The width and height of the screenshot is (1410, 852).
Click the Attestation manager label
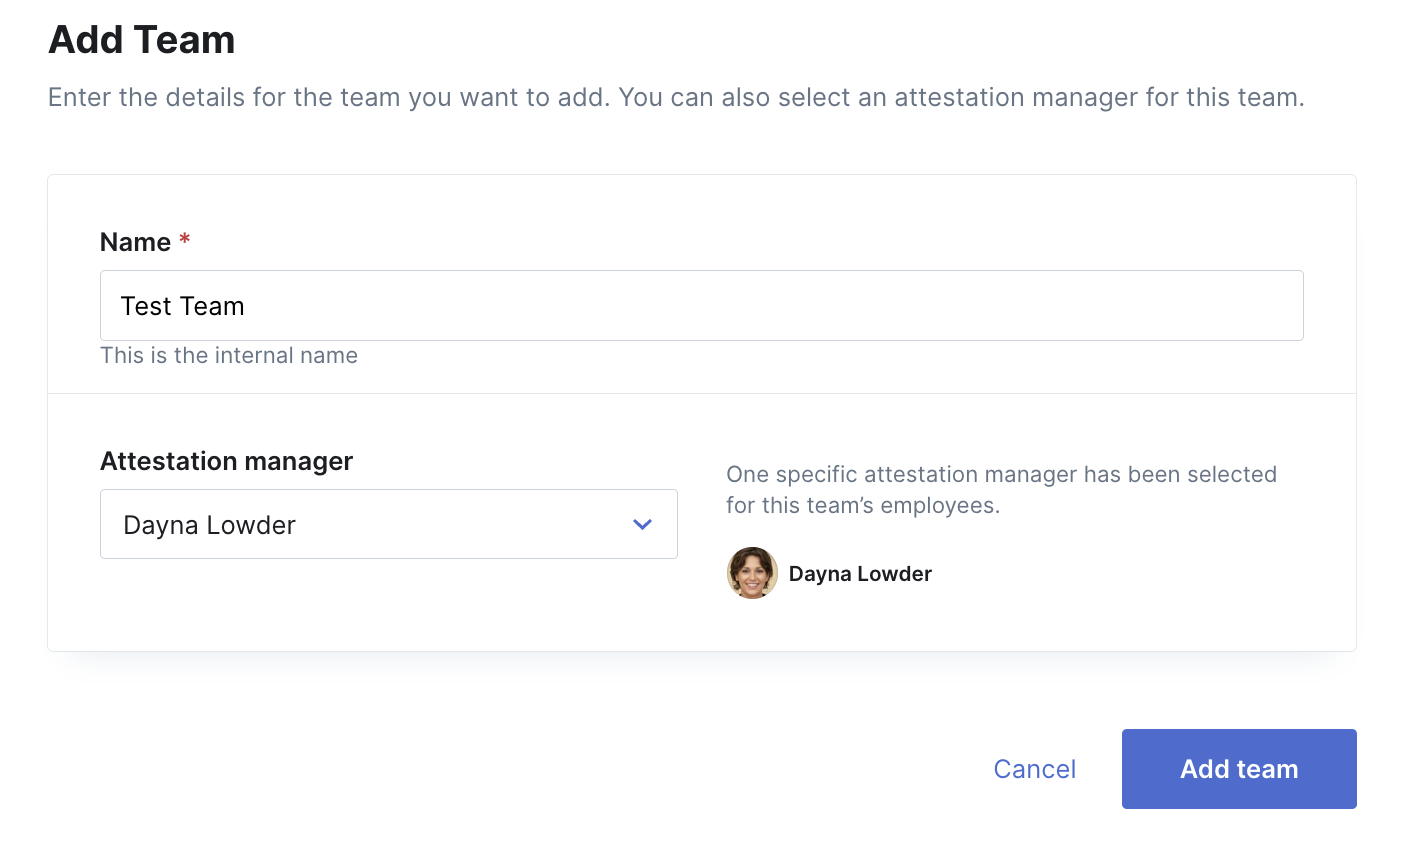pos(226,461)
